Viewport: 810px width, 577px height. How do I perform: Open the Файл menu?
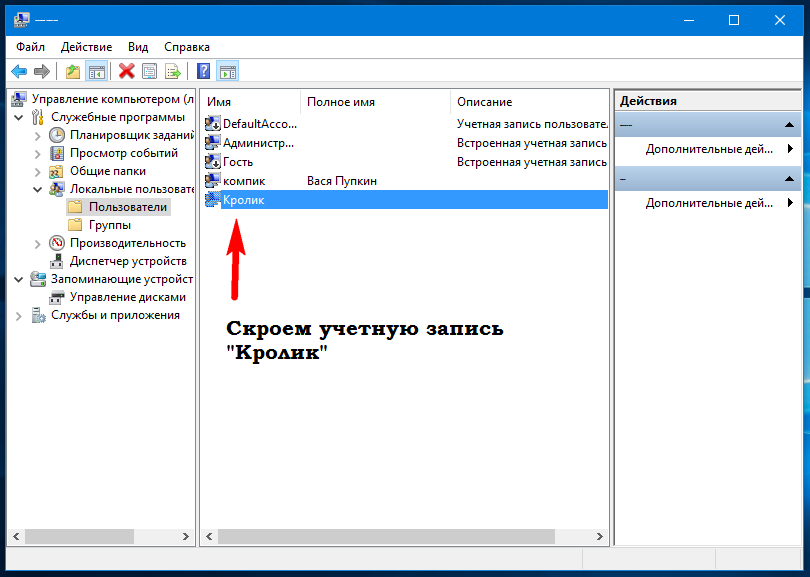[x=30, y=47]
